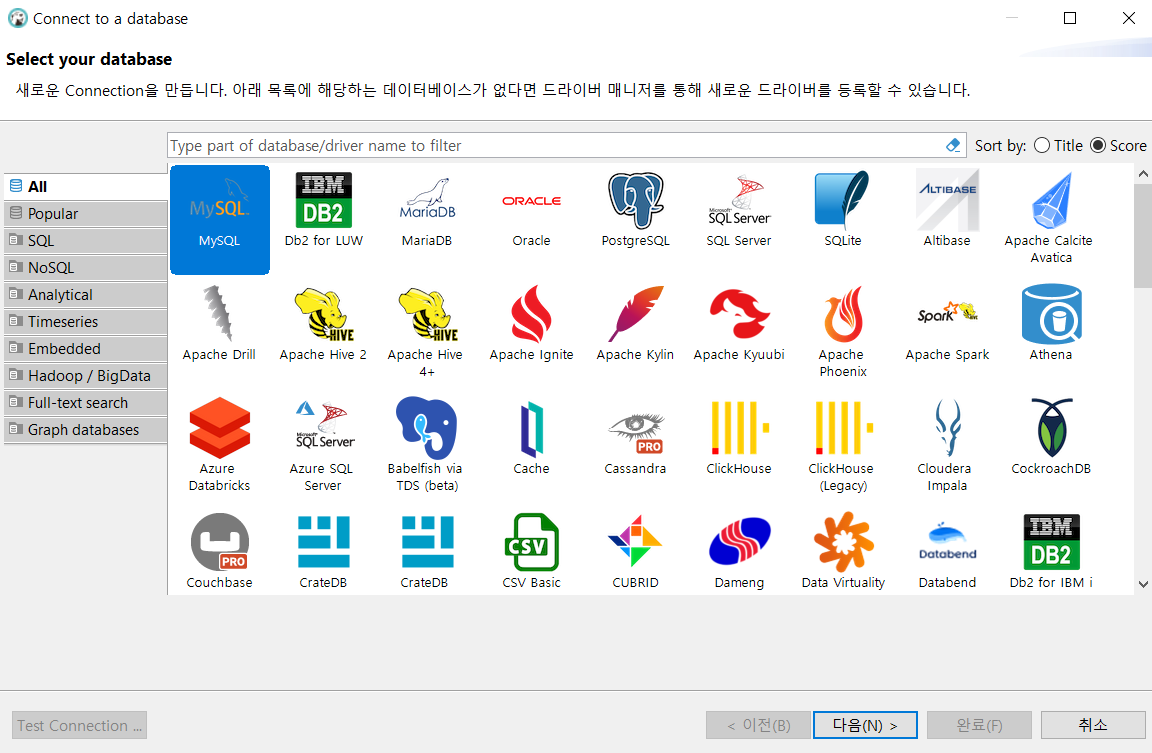Sort drivers by Title
Screen dimensions: 1152x753
click(x=1059, y=145)
